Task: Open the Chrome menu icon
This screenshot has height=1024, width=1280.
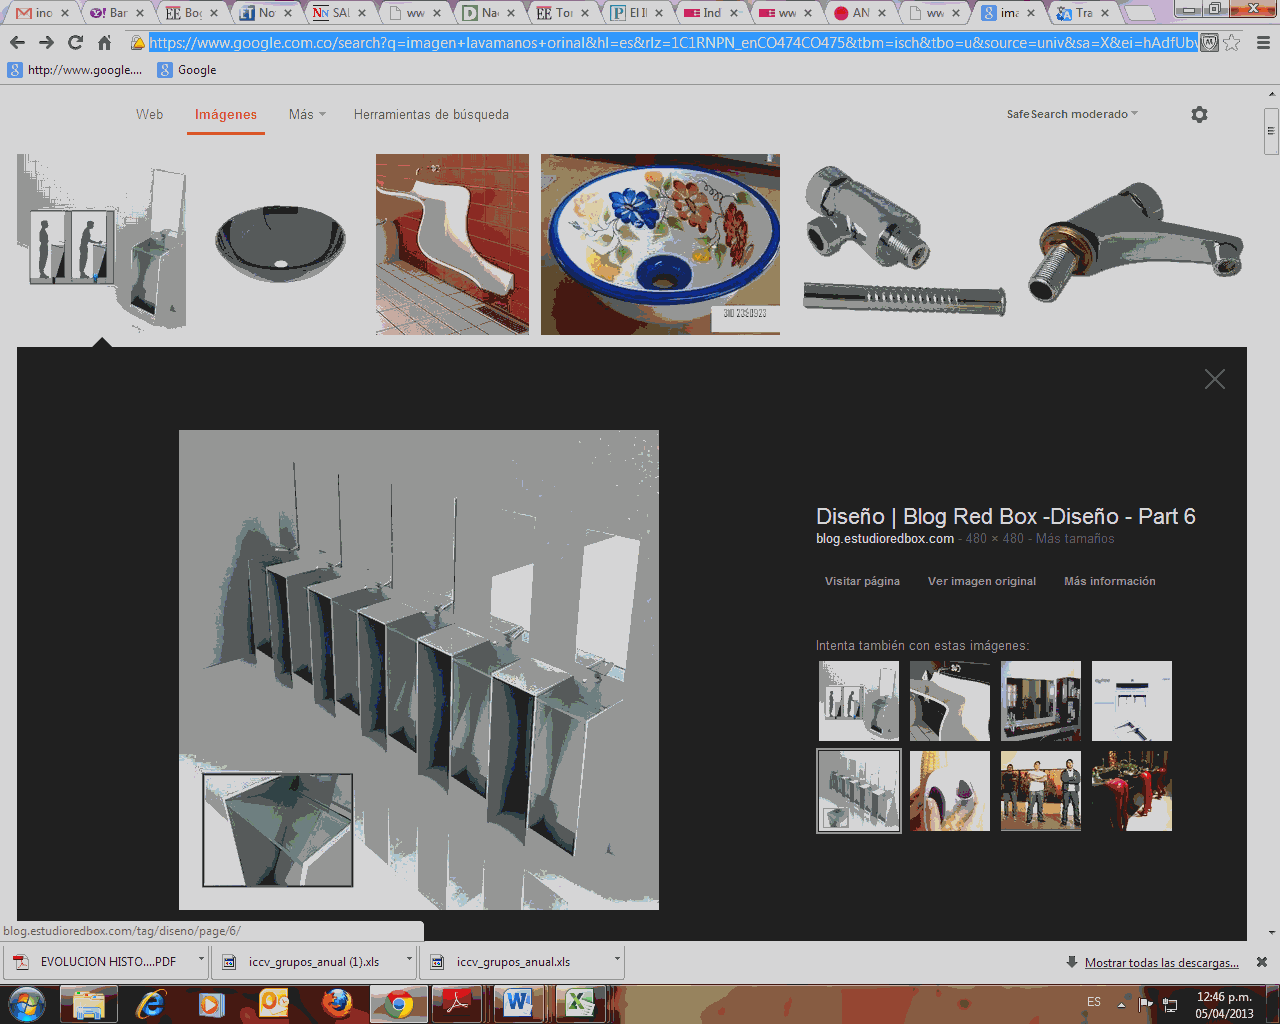Action: [1262, 43]
